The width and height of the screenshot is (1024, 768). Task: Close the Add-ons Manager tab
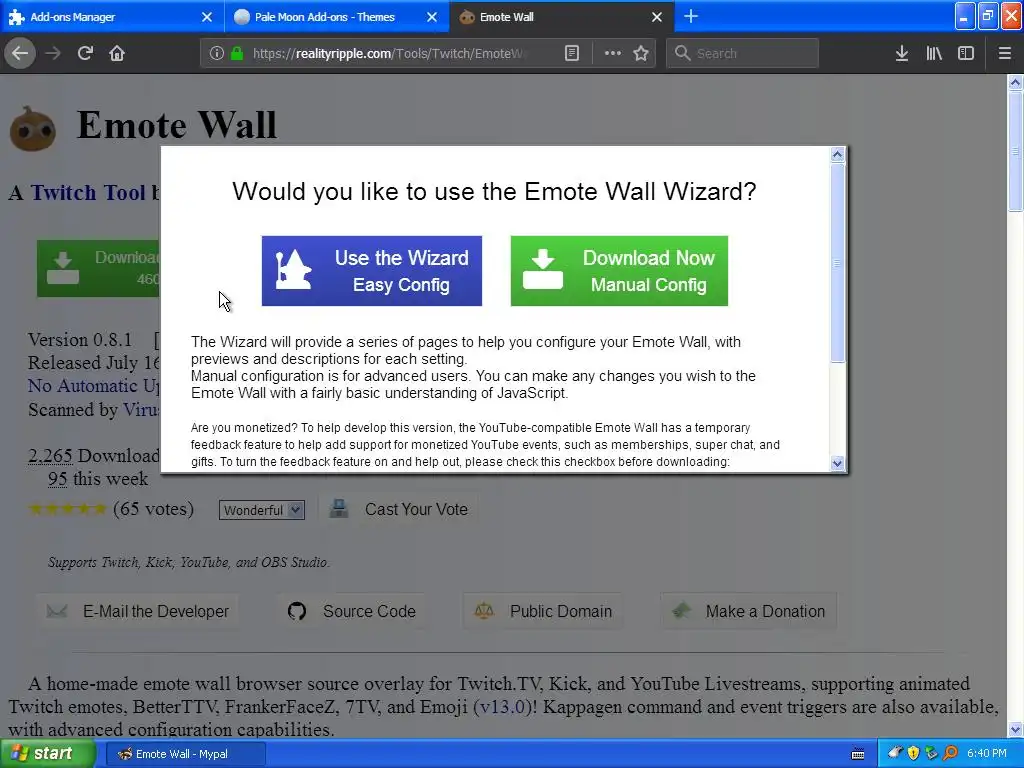(x=206, y=17)
